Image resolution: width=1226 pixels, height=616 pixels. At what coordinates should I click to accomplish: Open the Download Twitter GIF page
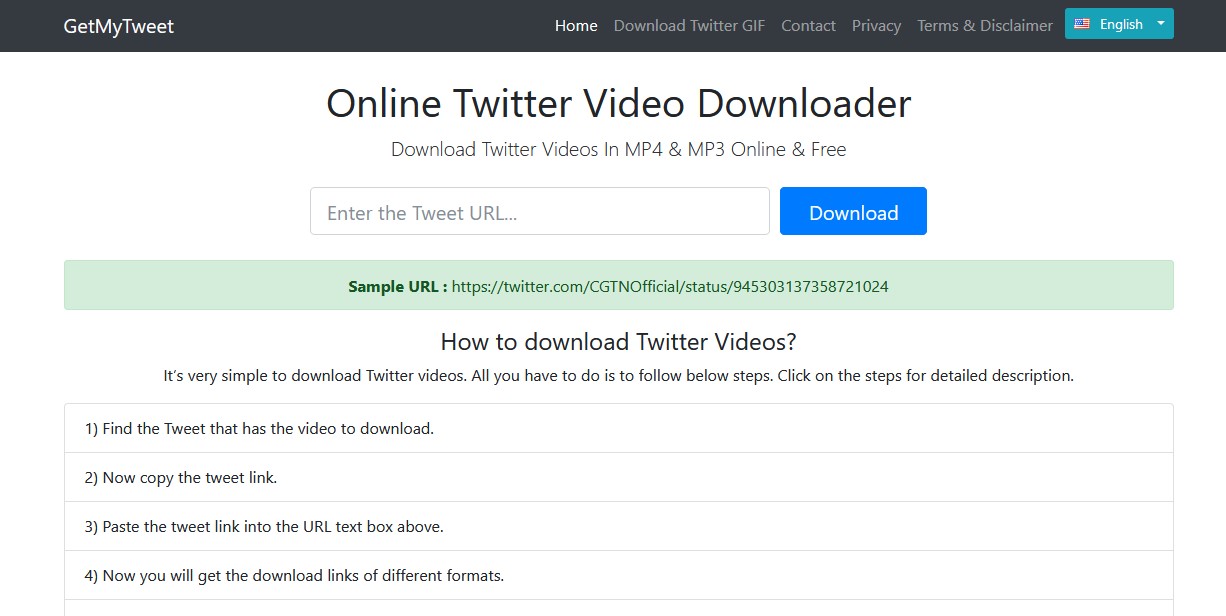pos(689,26)
